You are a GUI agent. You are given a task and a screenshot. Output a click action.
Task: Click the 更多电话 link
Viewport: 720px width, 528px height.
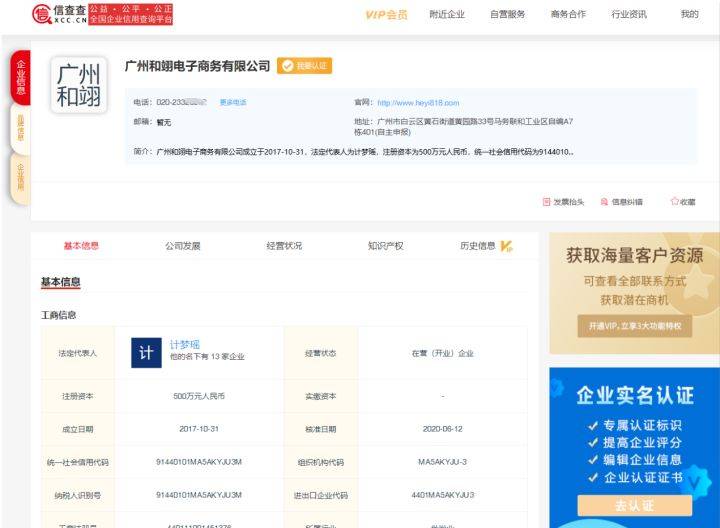233,102
